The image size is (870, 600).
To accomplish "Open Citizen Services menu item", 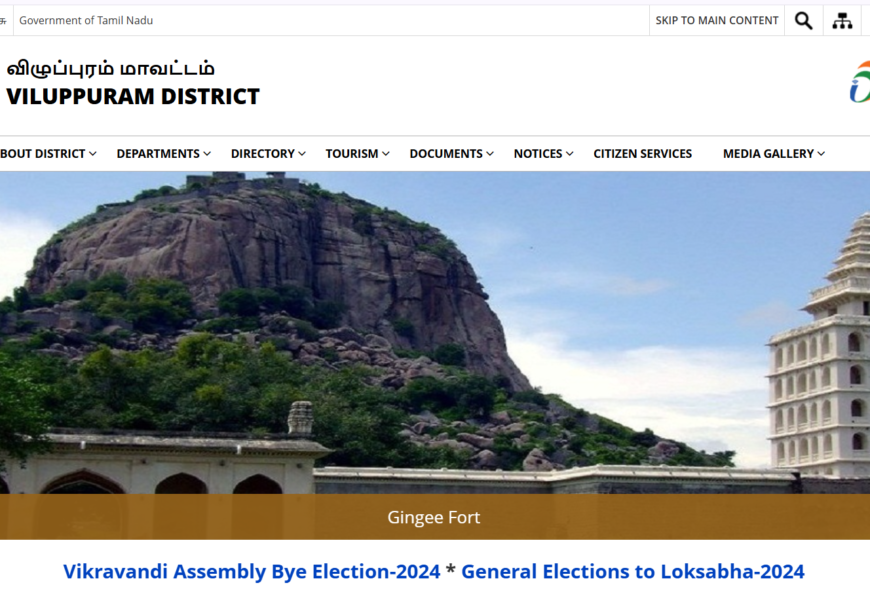I will (x=643, y=154).
